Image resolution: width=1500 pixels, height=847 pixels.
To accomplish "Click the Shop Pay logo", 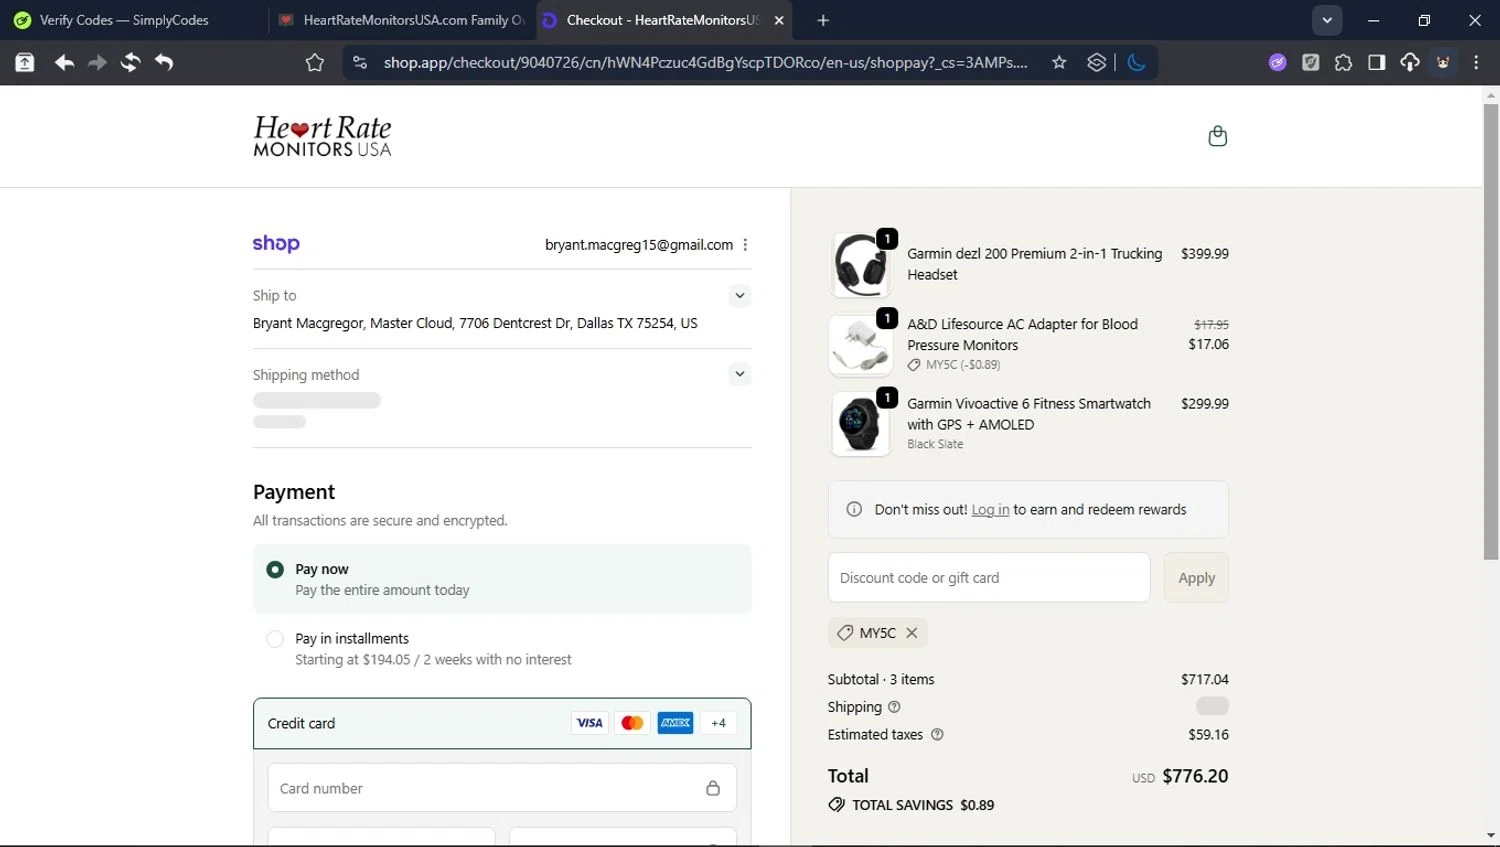I will [x=276, y=243].
